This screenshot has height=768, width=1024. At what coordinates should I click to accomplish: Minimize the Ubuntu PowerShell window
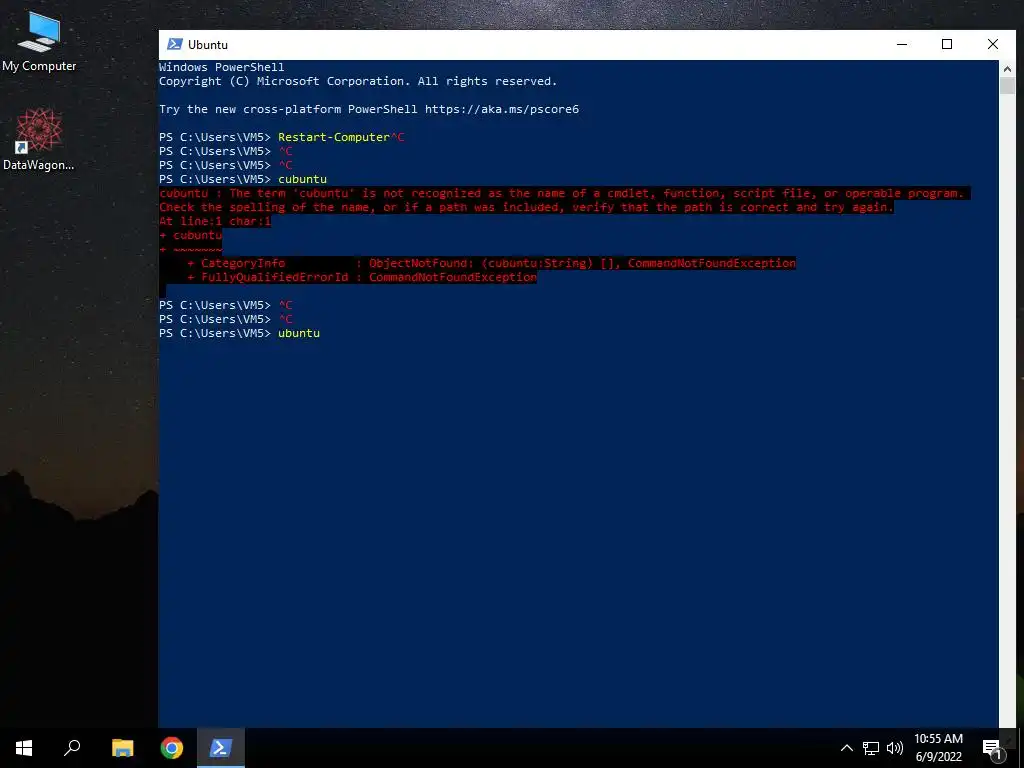coord(902,44)
